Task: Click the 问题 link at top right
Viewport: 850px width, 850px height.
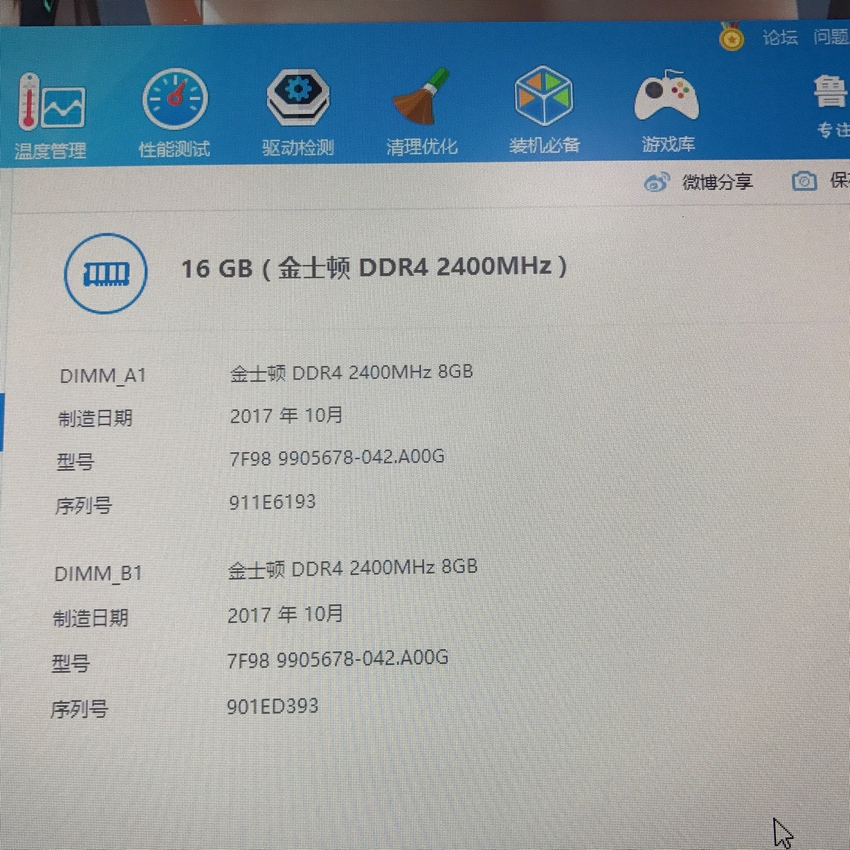Action: tap(831, 36)
